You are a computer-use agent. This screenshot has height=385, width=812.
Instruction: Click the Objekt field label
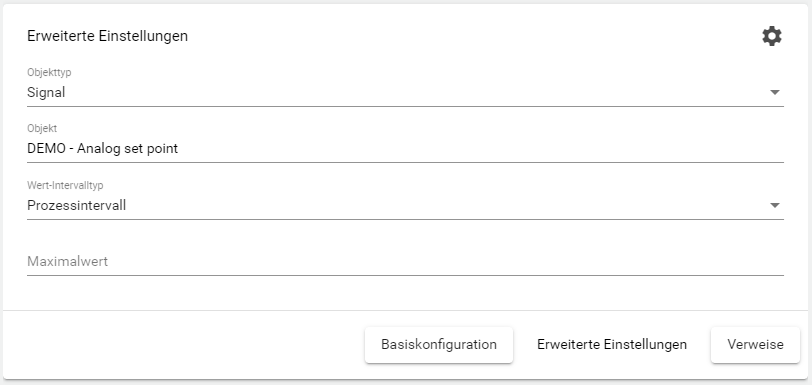42,129
